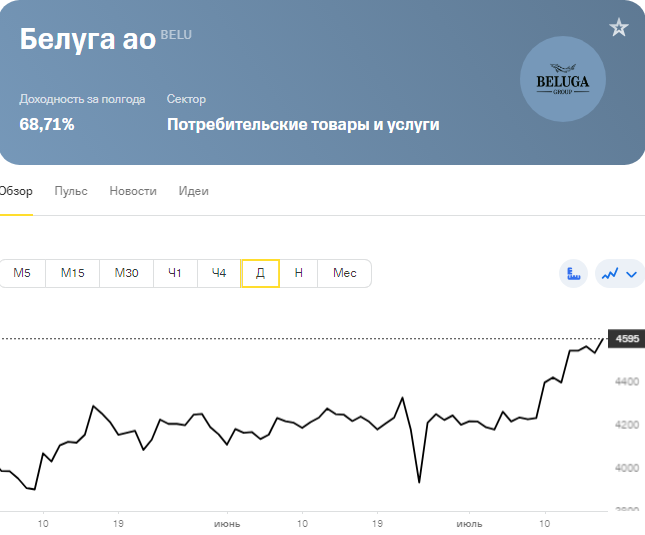The width and height of the screenshot is (645, 535).
Task: Click the Beluga Group logo
Action: point(563,79)
